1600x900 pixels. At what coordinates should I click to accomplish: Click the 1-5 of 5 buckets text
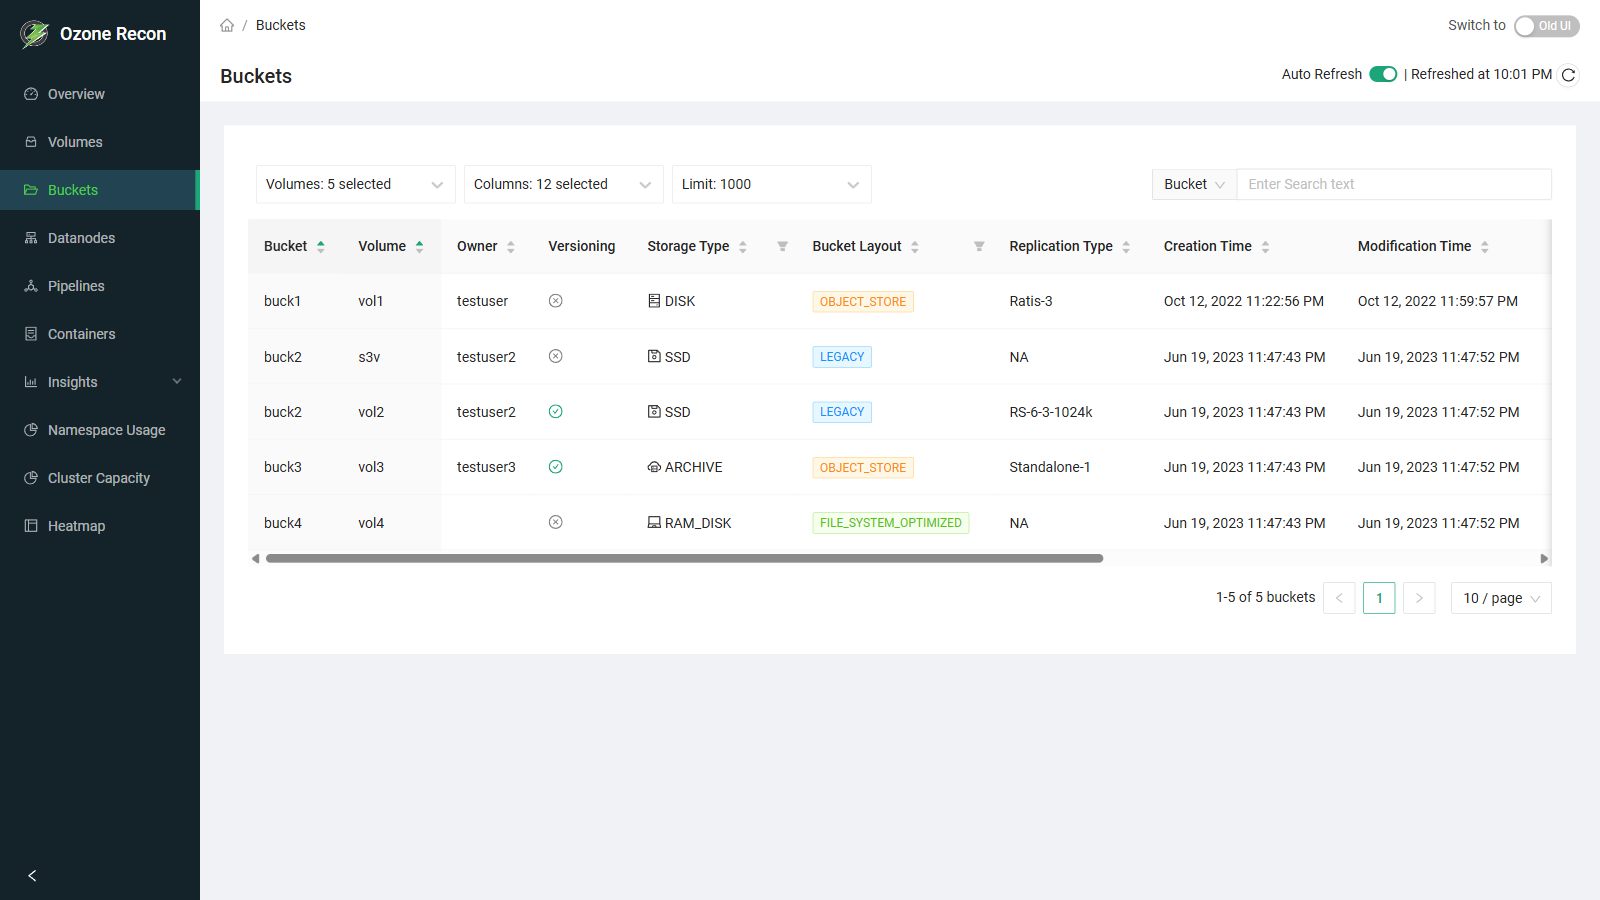point(1266,597)
